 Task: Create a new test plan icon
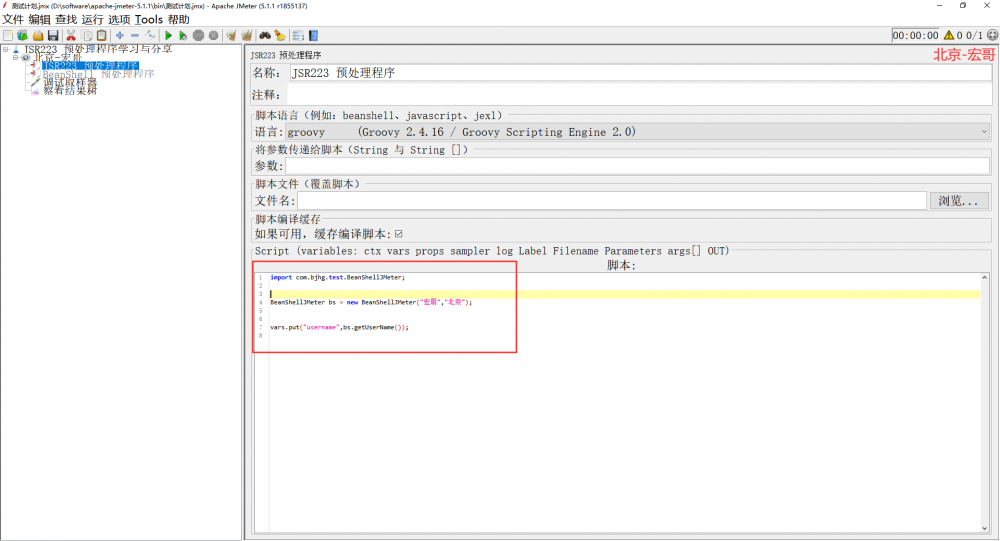[8, 36]
